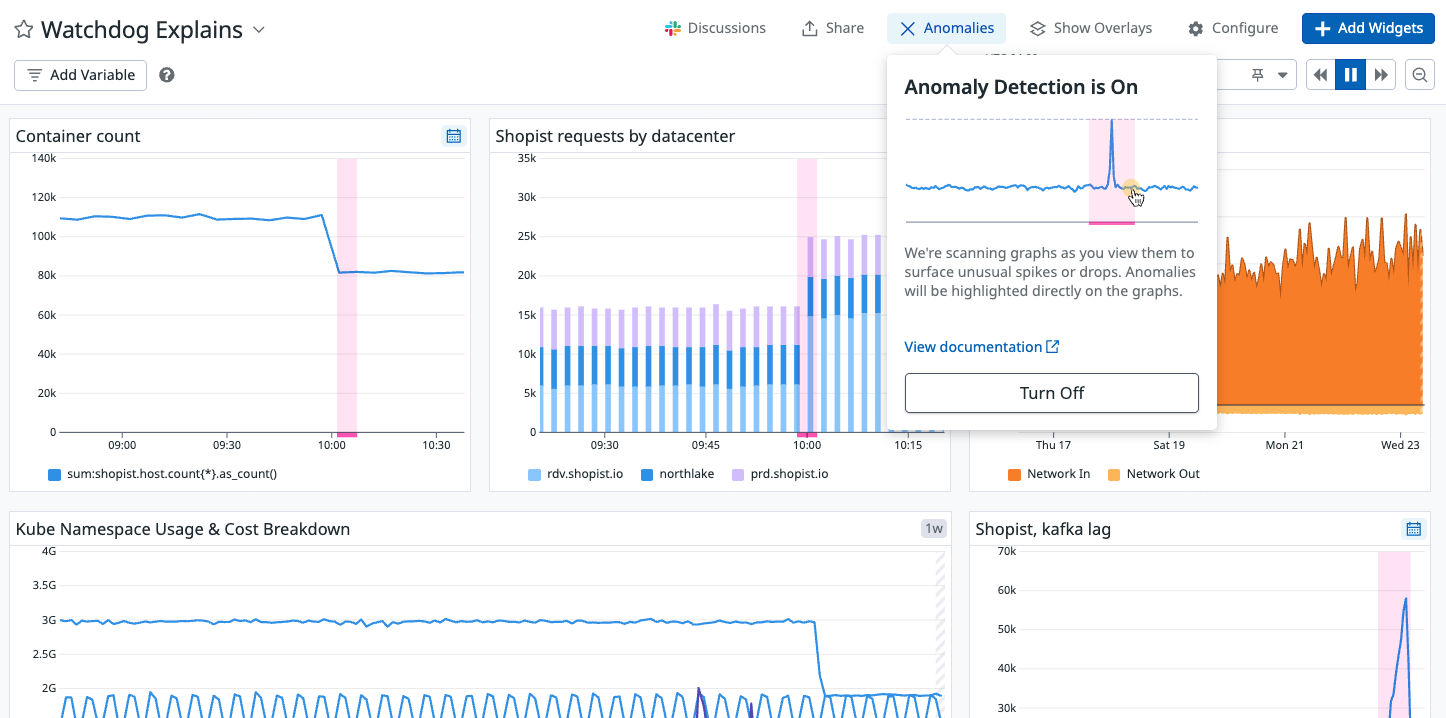This screenshot has width=1446, height=718.
Task: Click the prd.shopist.io legend color swatch
Action: point(738,474)
